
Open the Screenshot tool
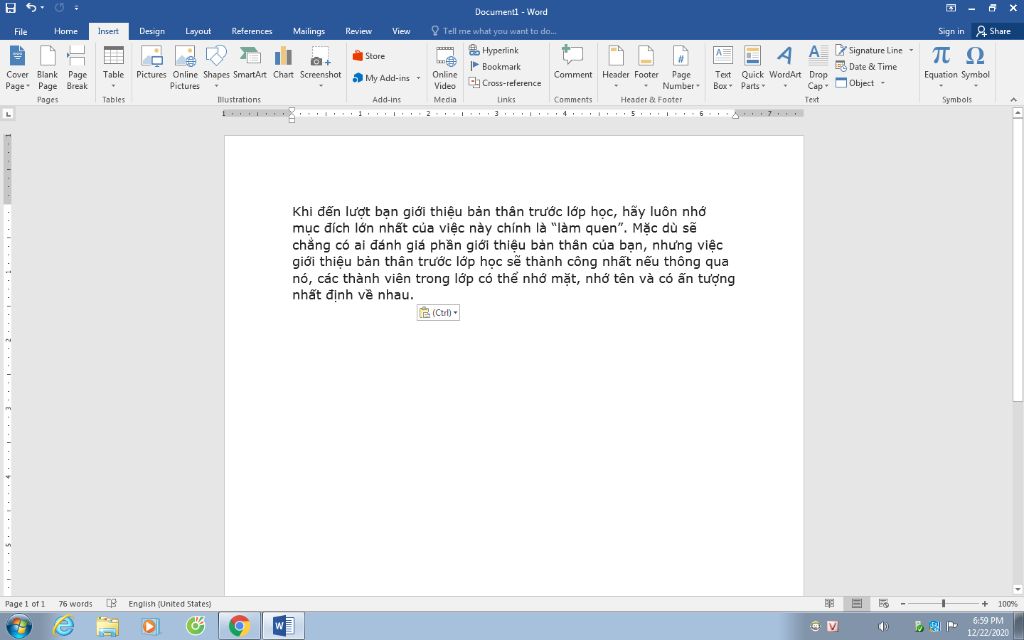click(320, 68)
